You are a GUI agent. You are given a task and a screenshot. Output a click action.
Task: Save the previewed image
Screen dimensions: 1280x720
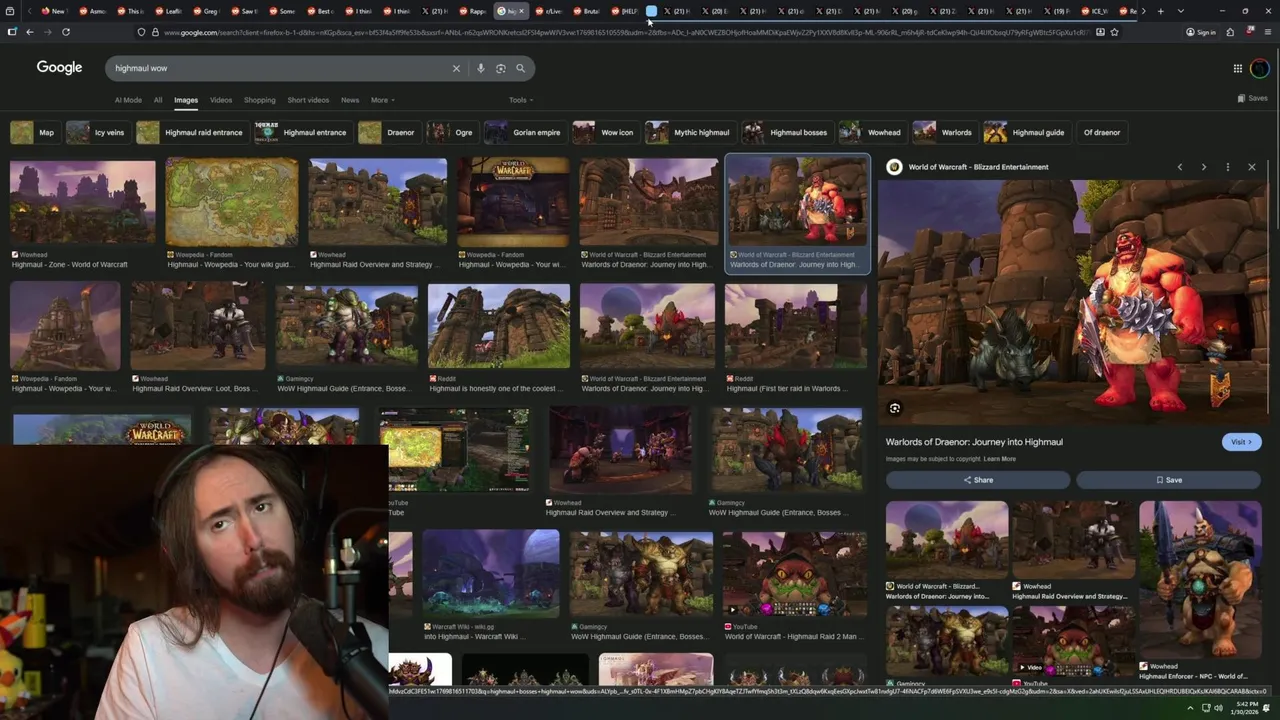(1169, 480)
